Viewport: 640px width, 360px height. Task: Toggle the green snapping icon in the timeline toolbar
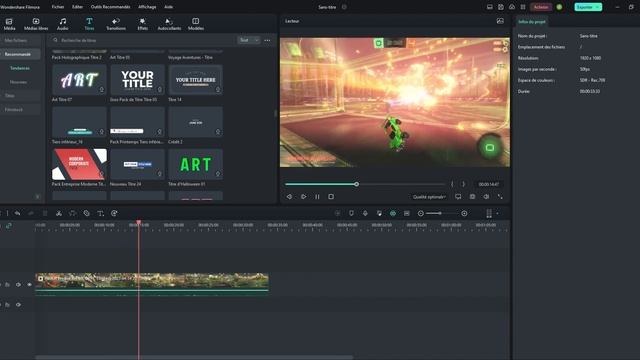393,213
